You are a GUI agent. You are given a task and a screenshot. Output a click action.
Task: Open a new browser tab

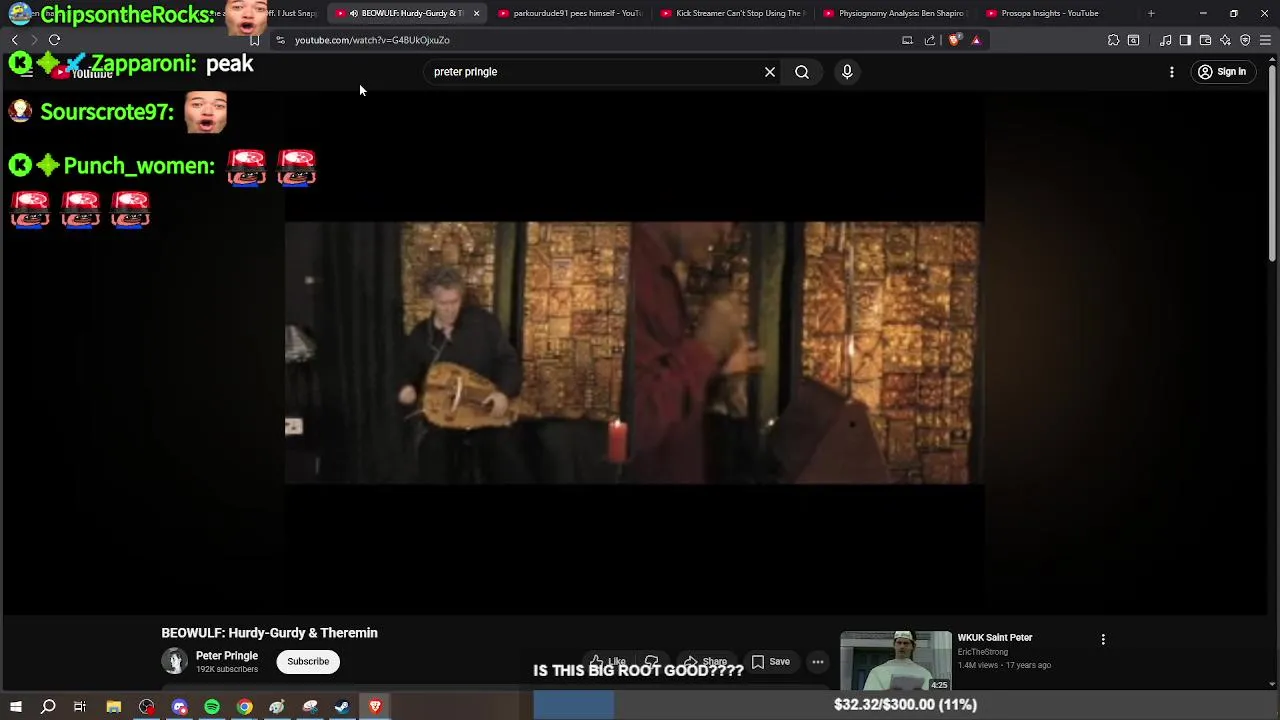coord(1151,13)
